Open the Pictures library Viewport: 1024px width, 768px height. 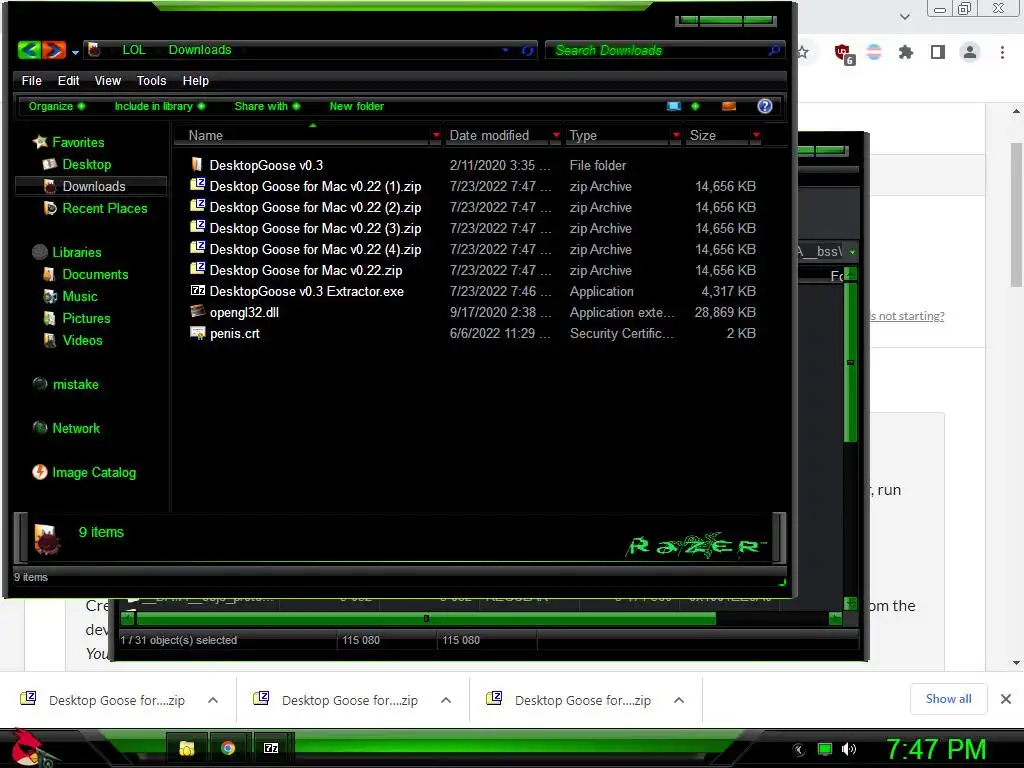(x=86, y=319)
